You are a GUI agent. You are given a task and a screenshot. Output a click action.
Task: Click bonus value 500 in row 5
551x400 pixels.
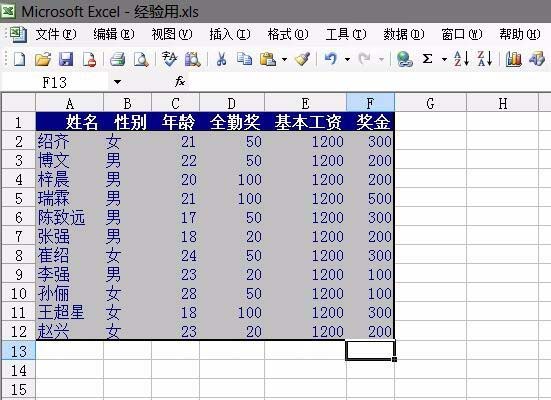click(370, 199)
